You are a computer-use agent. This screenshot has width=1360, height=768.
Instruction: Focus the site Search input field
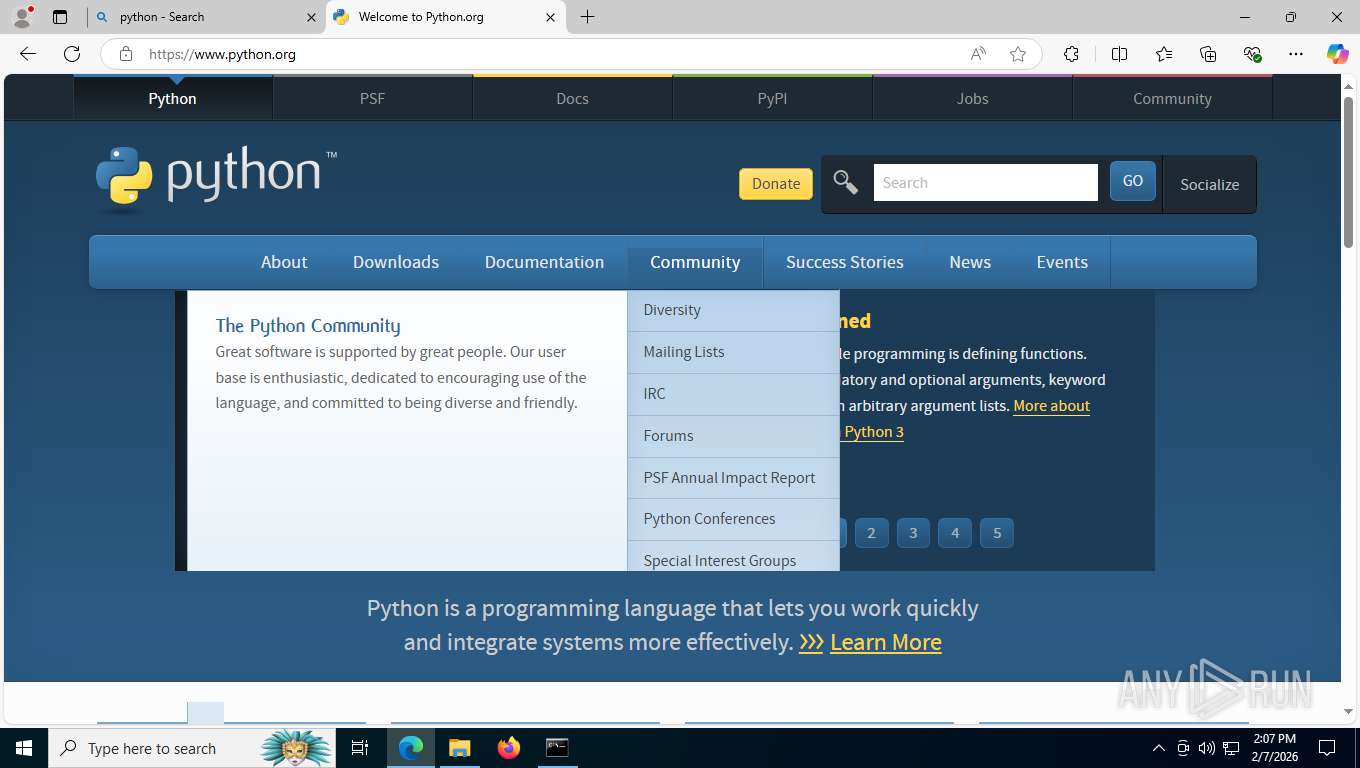coord(986,182)
